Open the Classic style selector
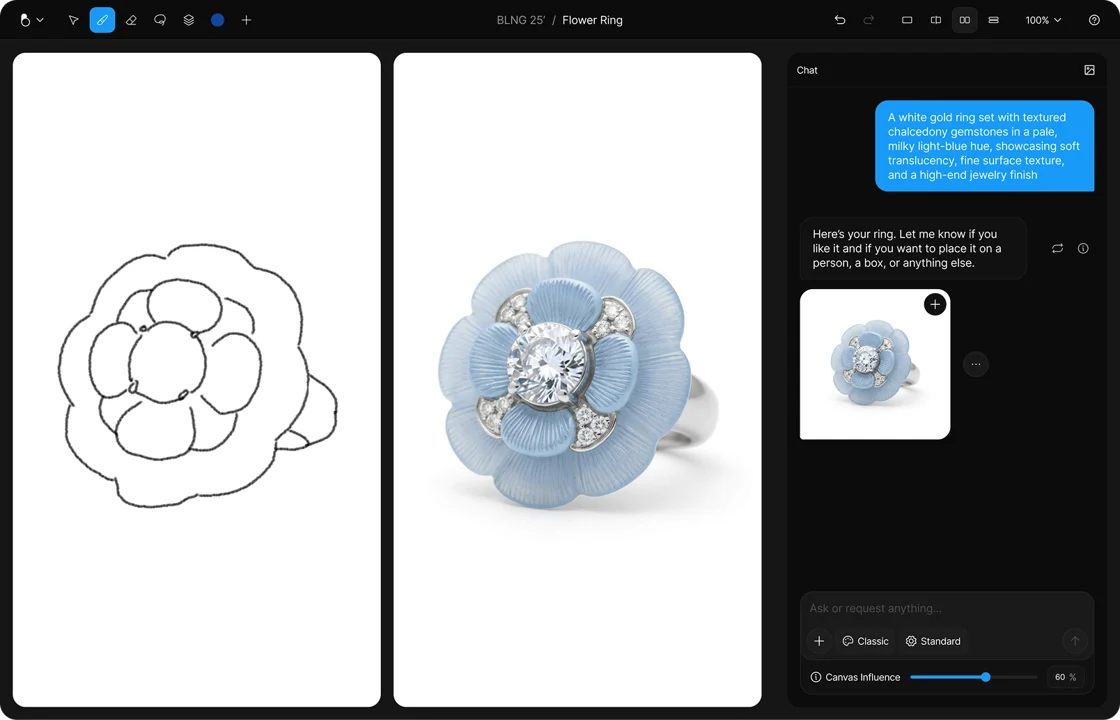This screenshot has height=720, width=1120. [865, 641]
